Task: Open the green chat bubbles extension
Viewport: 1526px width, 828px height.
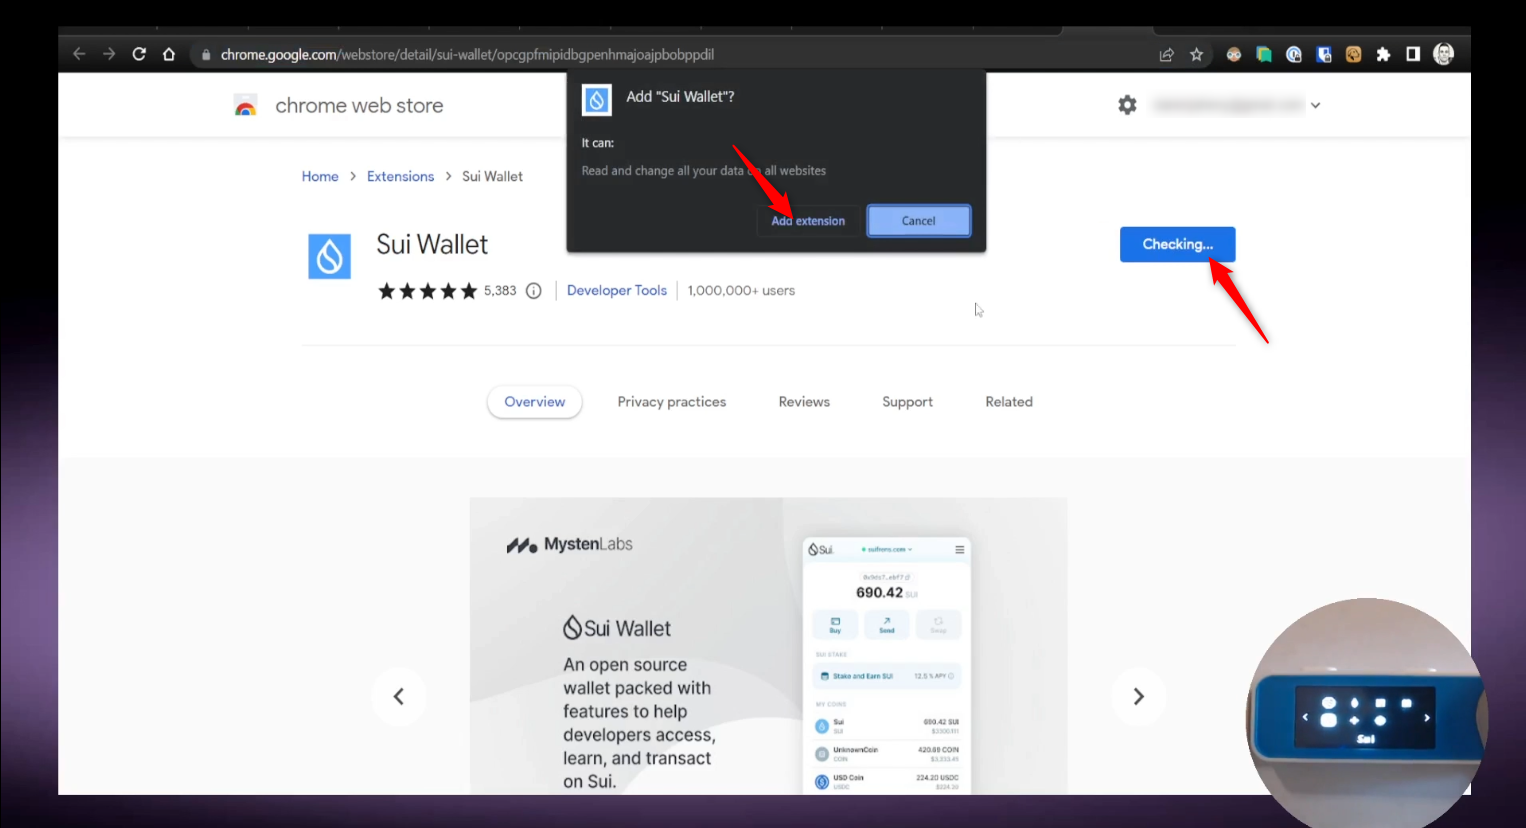Action: [1264, 55]
